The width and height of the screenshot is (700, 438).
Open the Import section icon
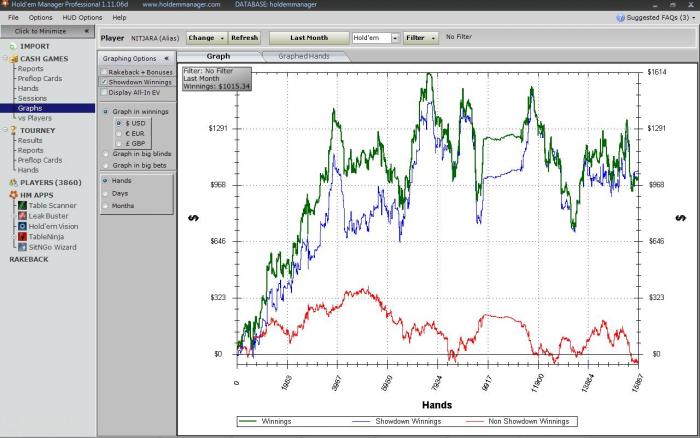13,46
